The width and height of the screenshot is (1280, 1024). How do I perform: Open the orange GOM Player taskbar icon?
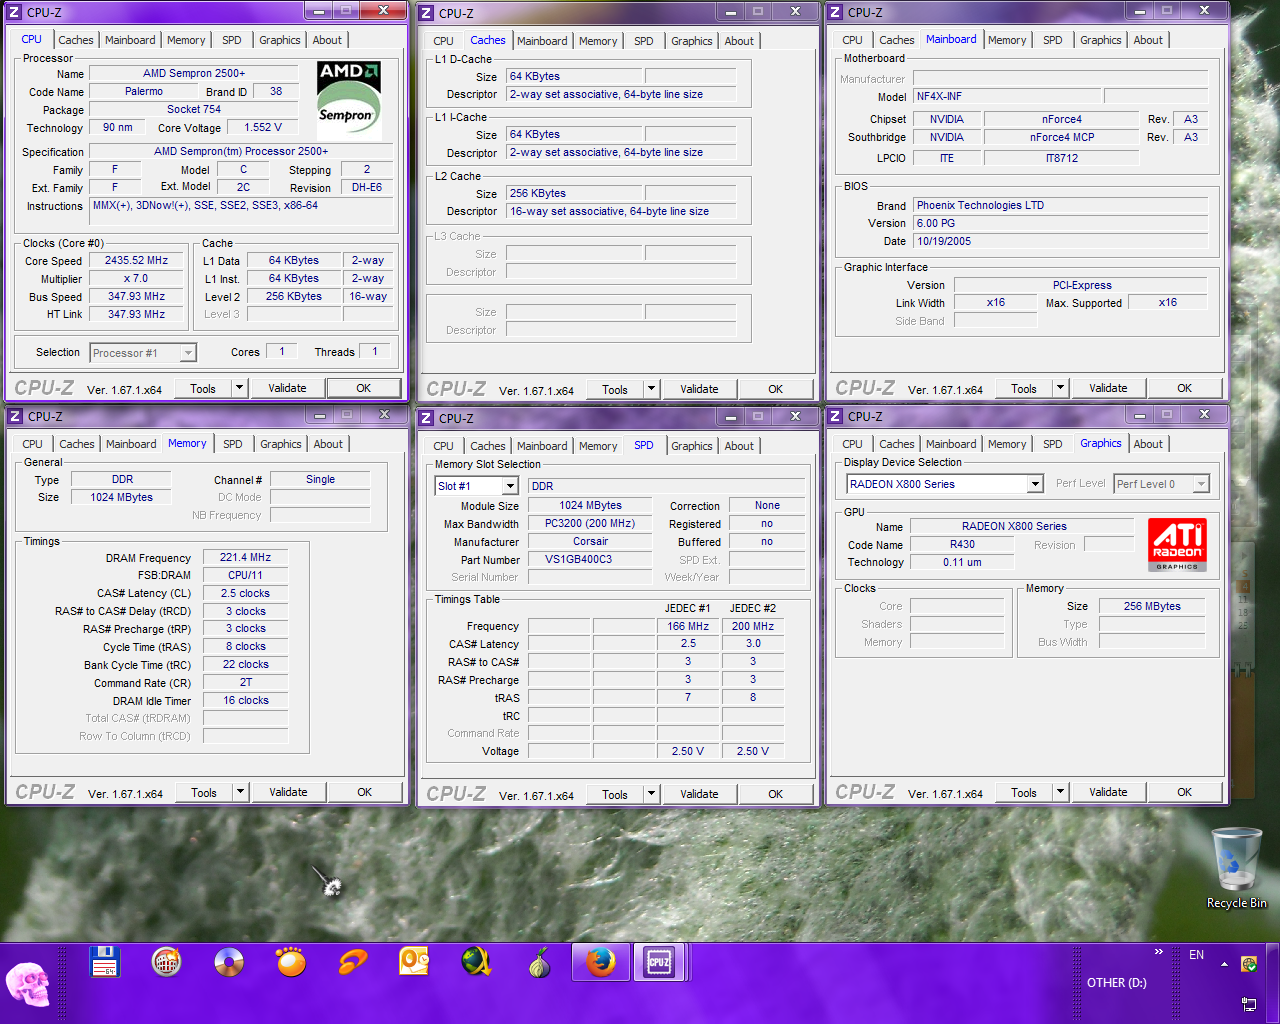291,962
